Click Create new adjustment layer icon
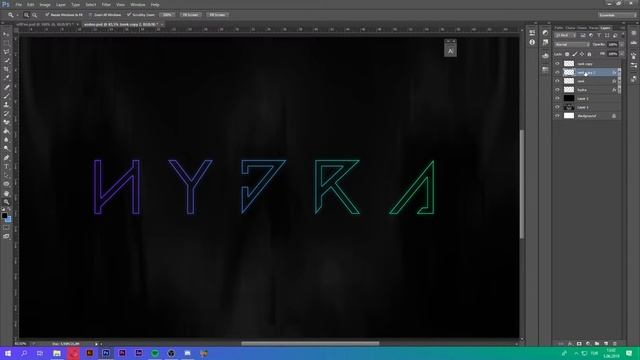 pos(588,344)
